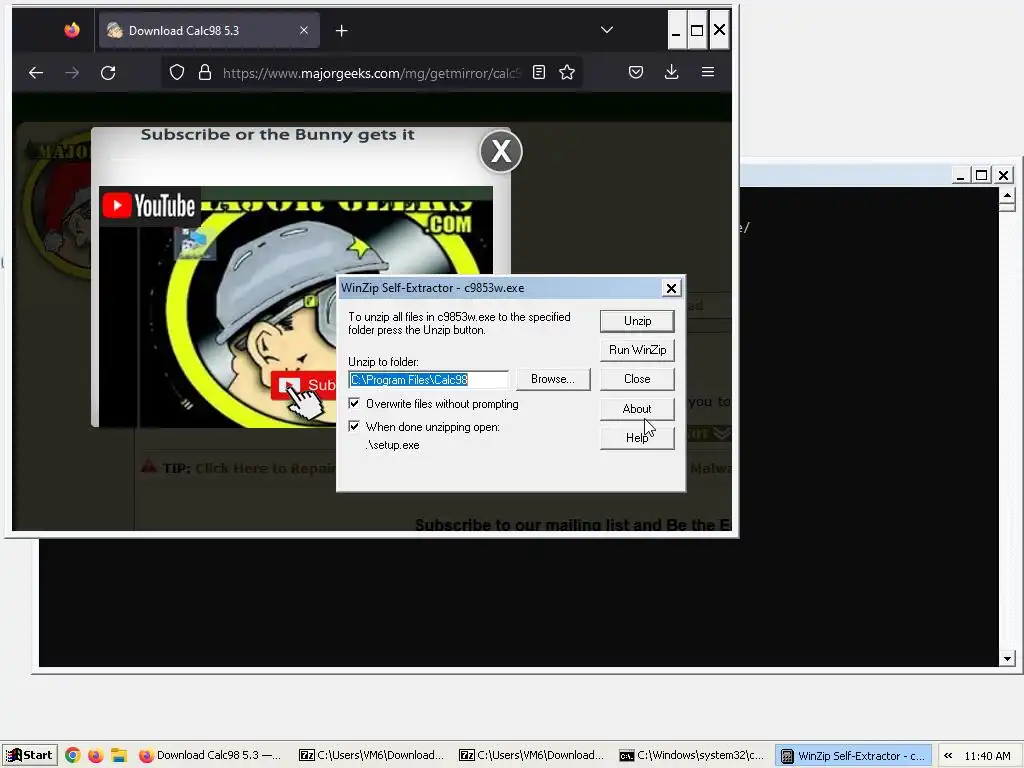Go forward in Firefox
This screenshot has width=1024, height=768.
[72, 72]
